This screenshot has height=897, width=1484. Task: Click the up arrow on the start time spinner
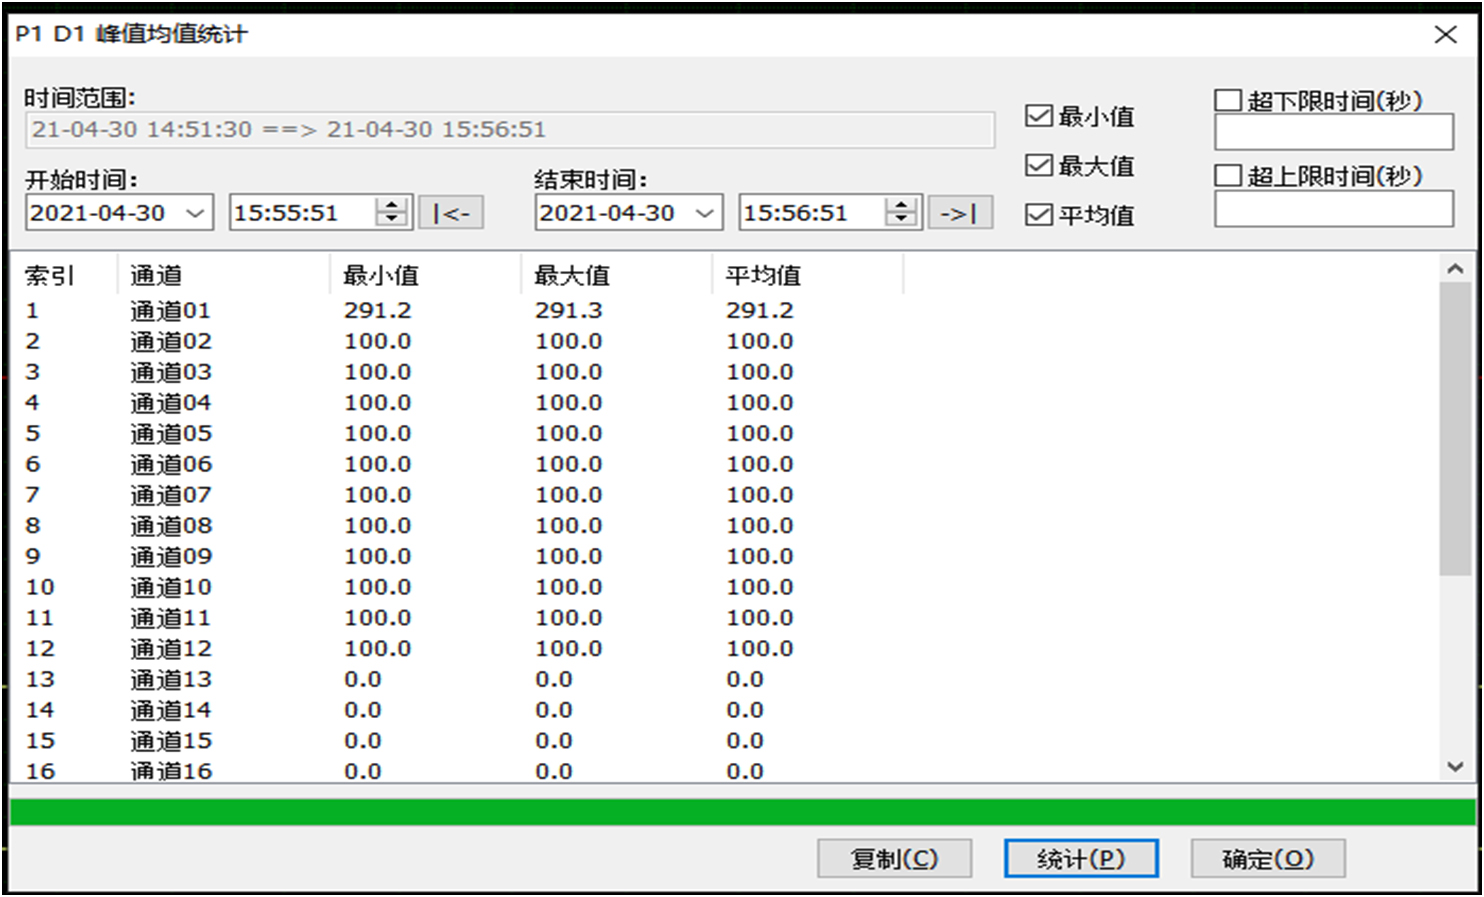coord(393,204)
